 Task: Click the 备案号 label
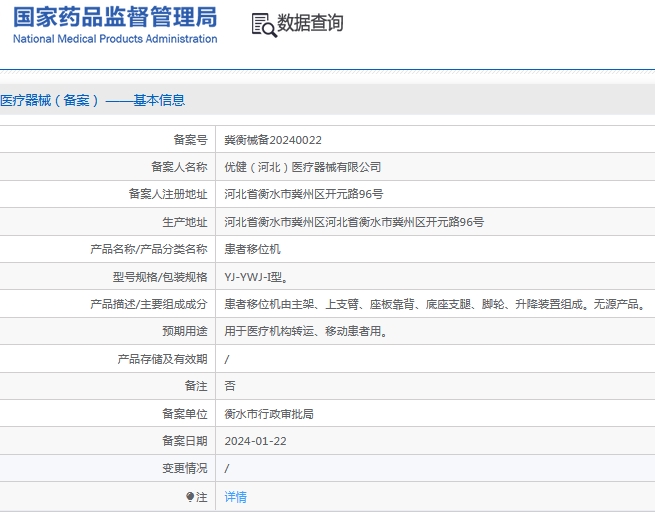(190, 140)
